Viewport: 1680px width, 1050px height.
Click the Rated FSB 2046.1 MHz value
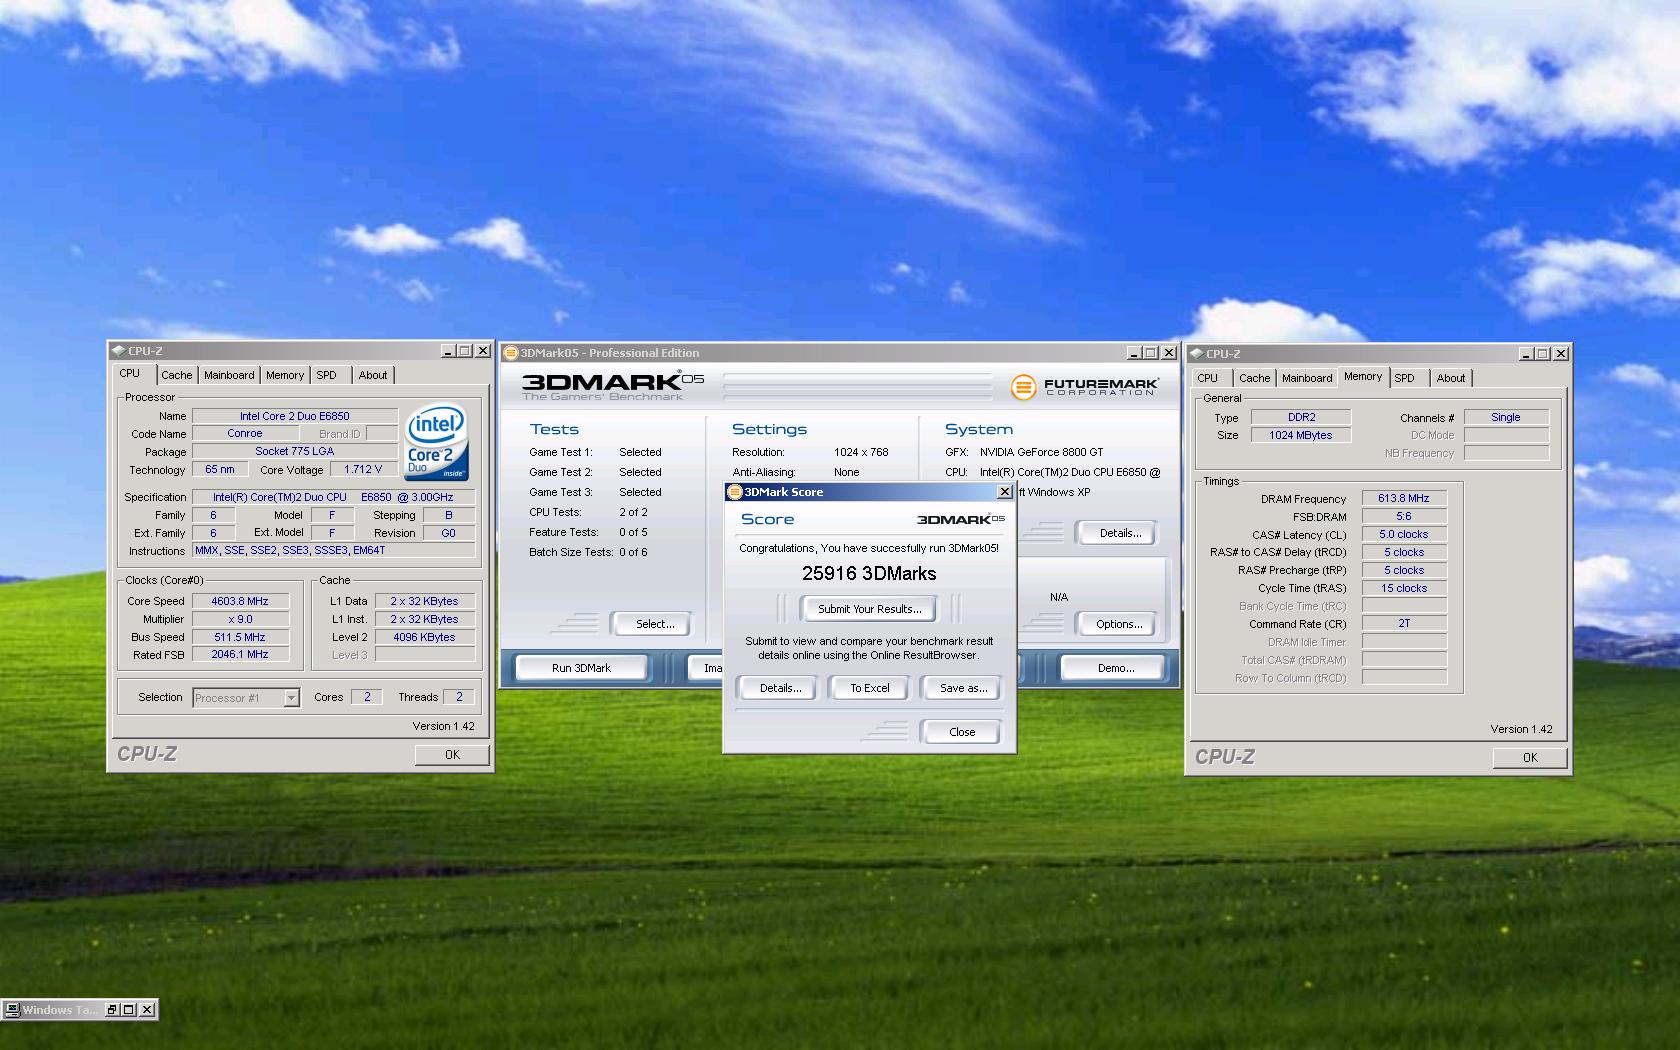pos(240,654)
